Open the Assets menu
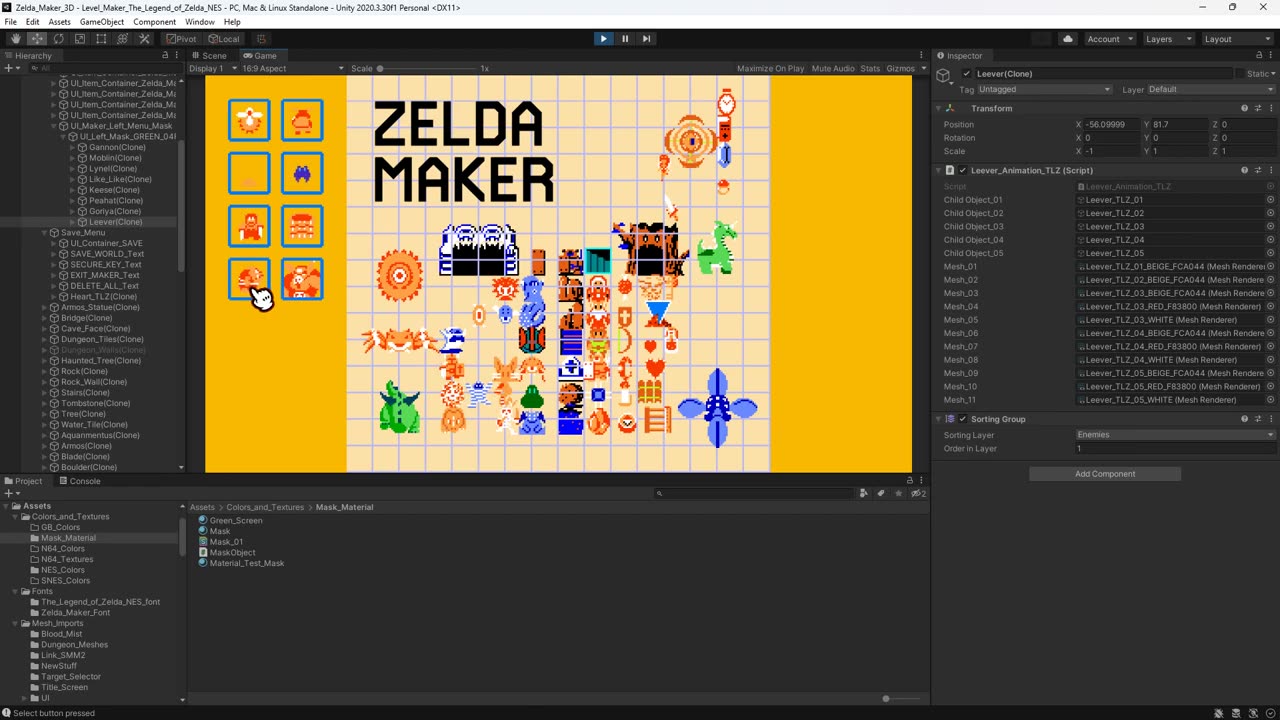This screenshot has width=1280, height=720. [x=60, y=22]
